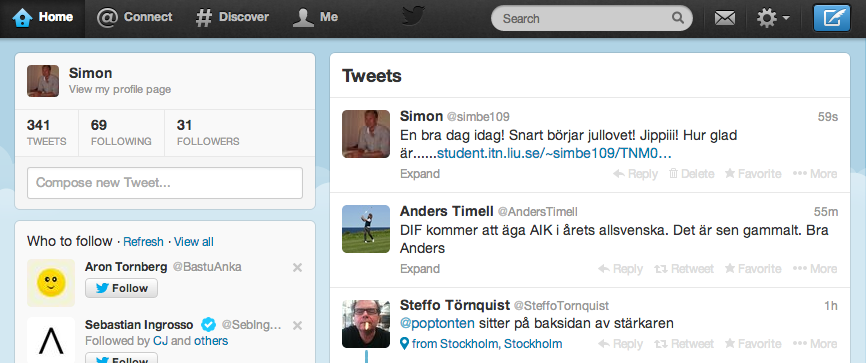Dismiss Aron Tornberg suggestion
The height and width of the screenshot is (363, 866).
point(297,267)
